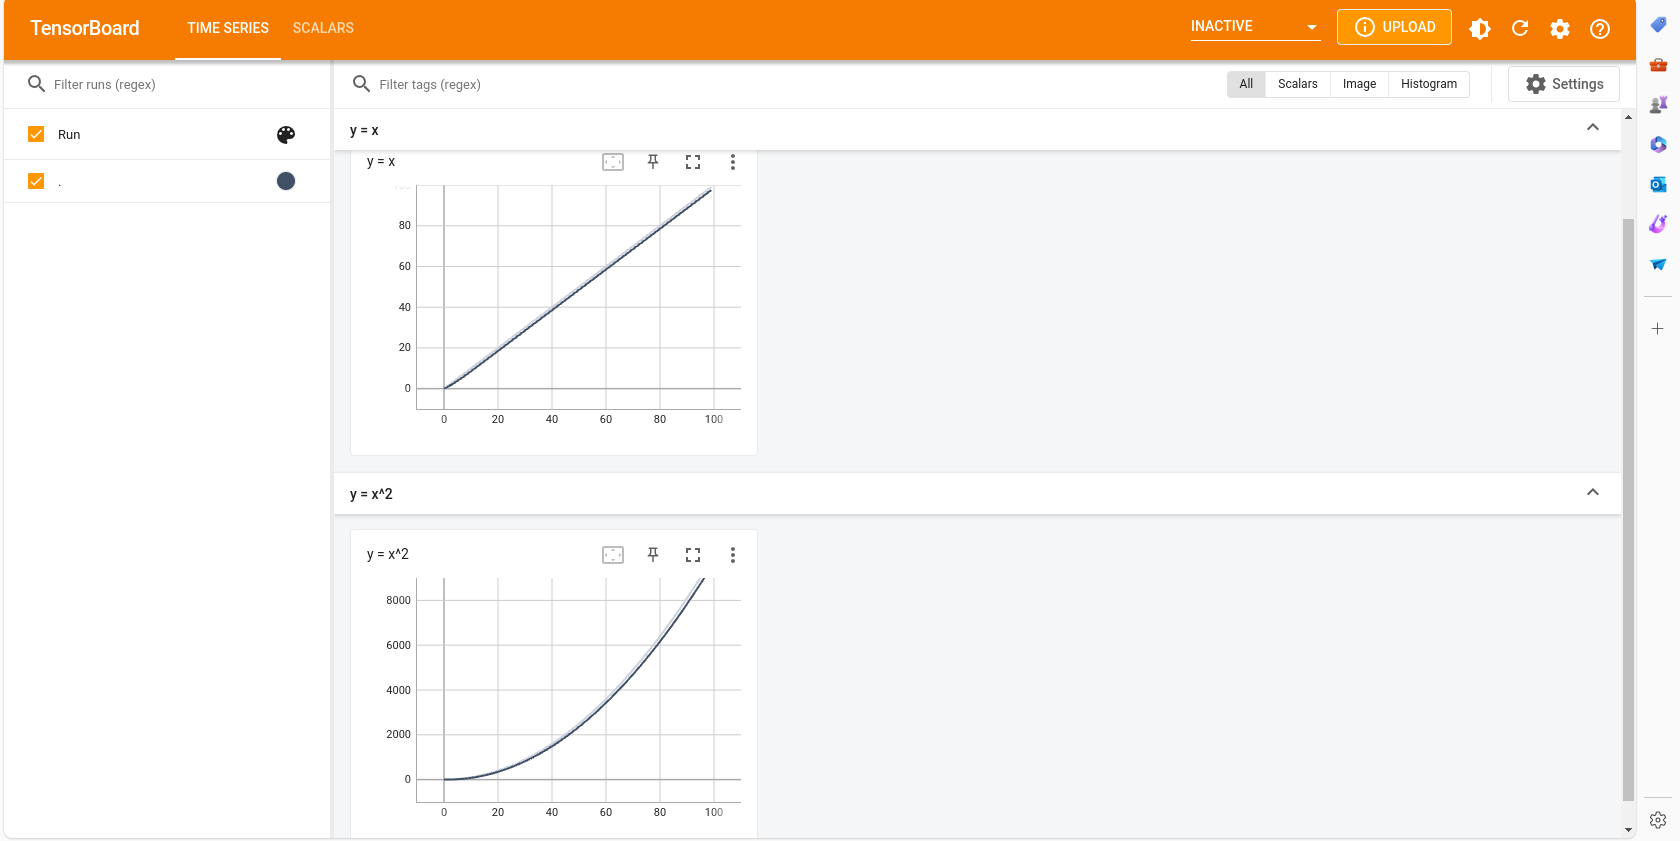Screen dimensions: 1680x841
Task: Select the Scalars filter toggle
Action: [1297, 84]
